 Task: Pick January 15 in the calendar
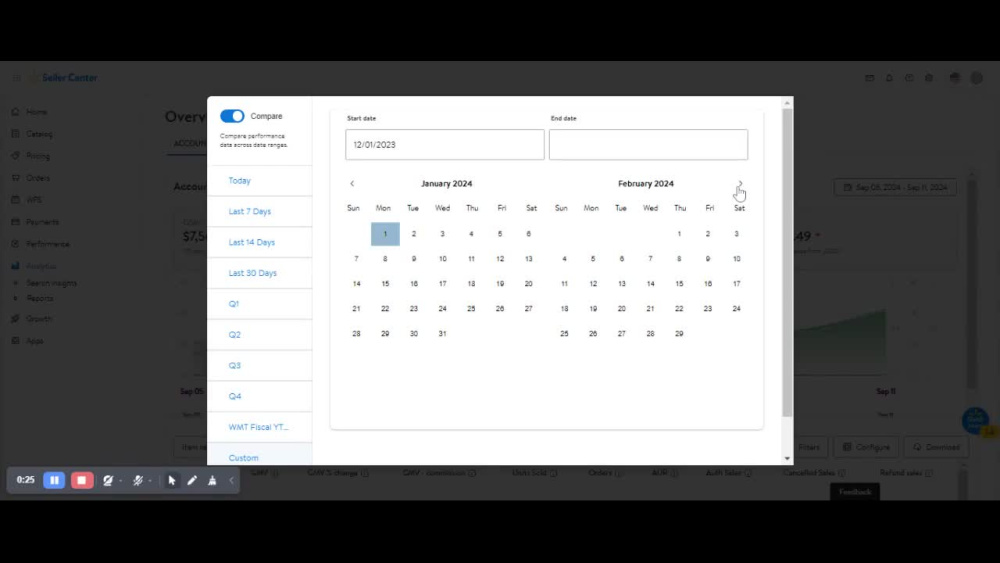click(385, 284)
